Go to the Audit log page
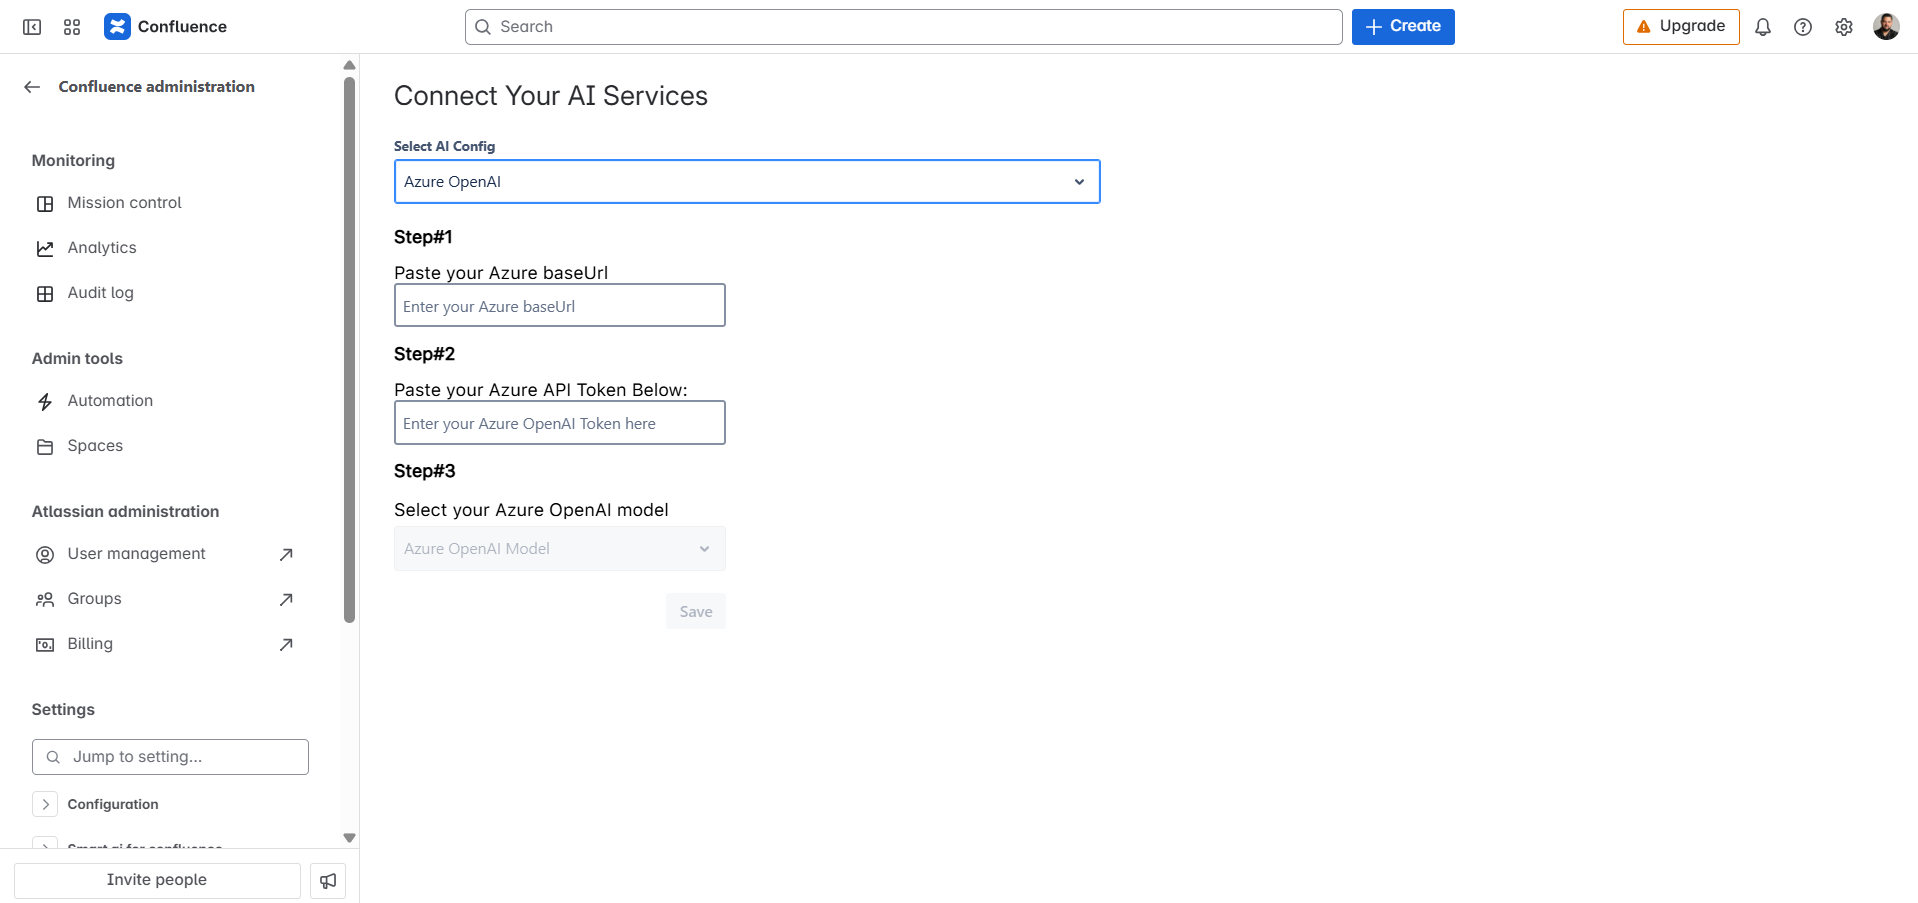 tap(100, 293)
